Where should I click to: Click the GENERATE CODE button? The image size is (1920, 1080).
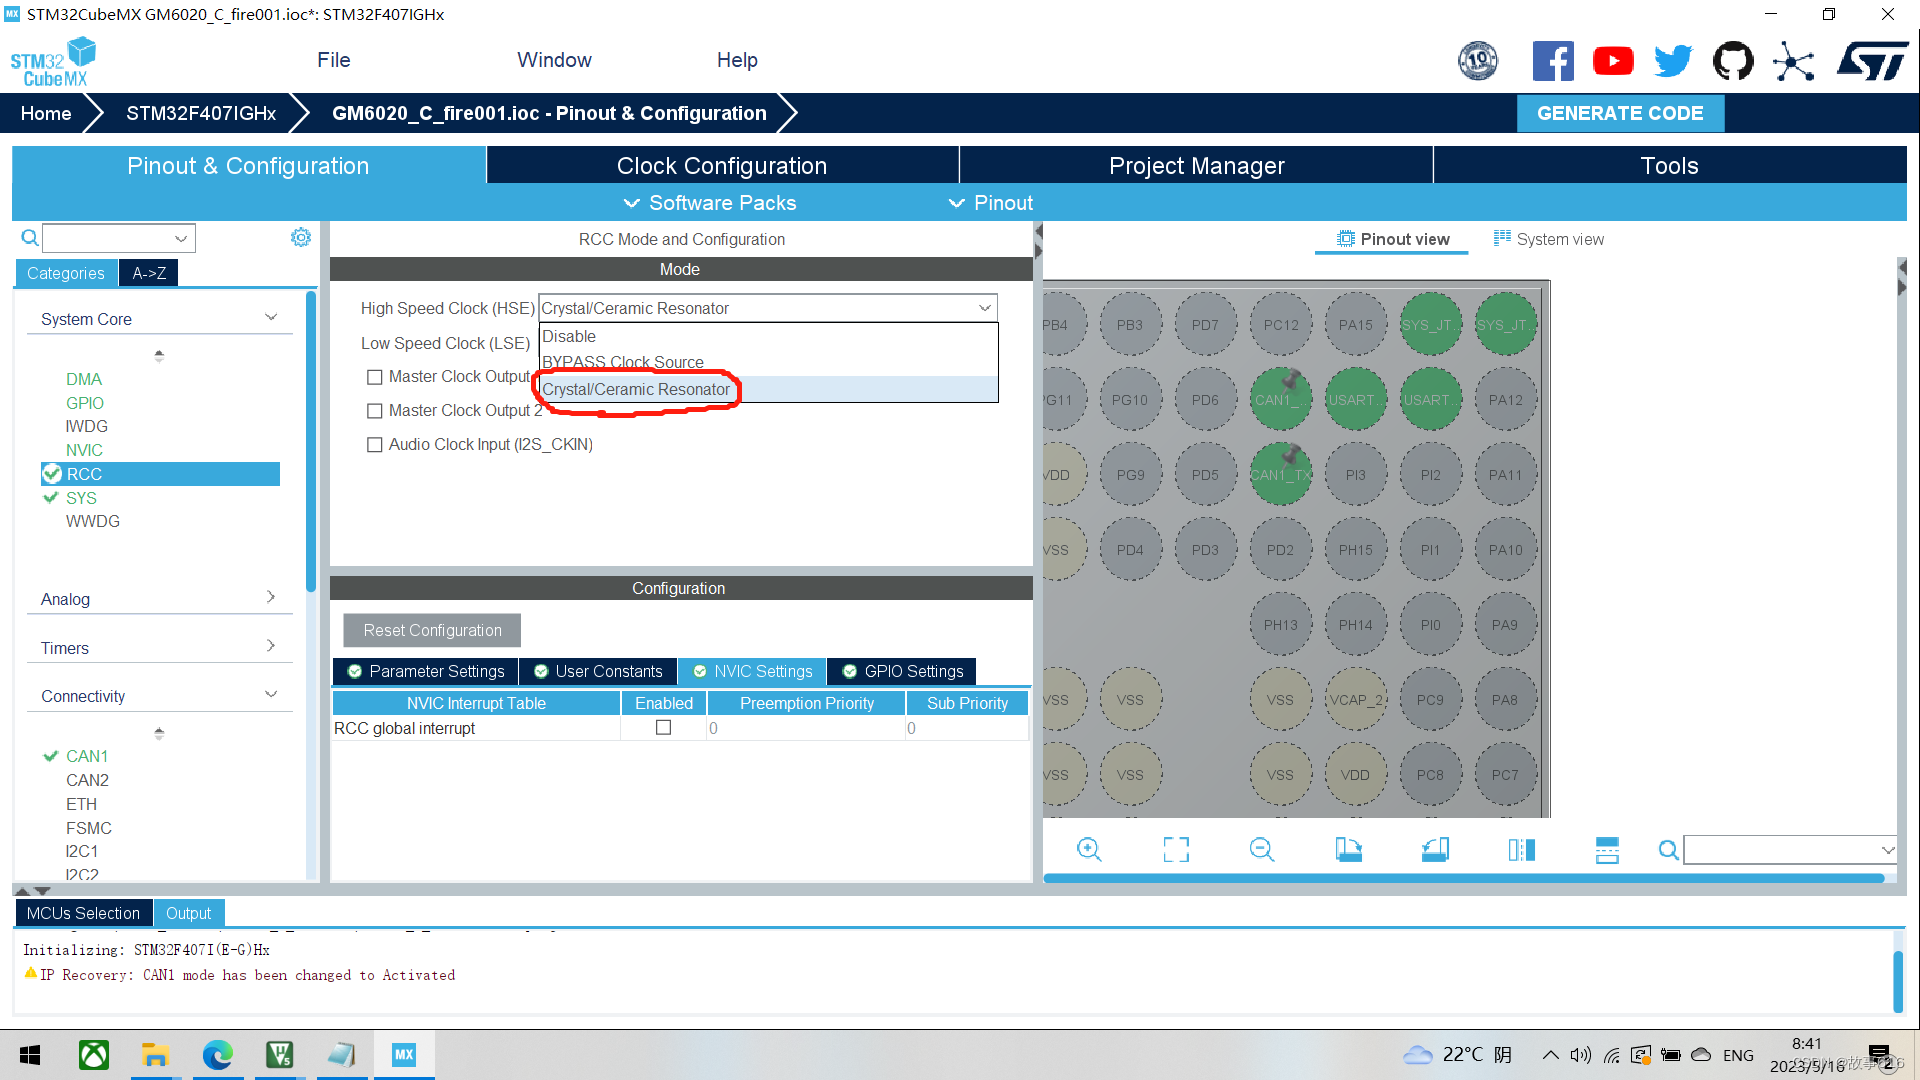click(1619, 113)
